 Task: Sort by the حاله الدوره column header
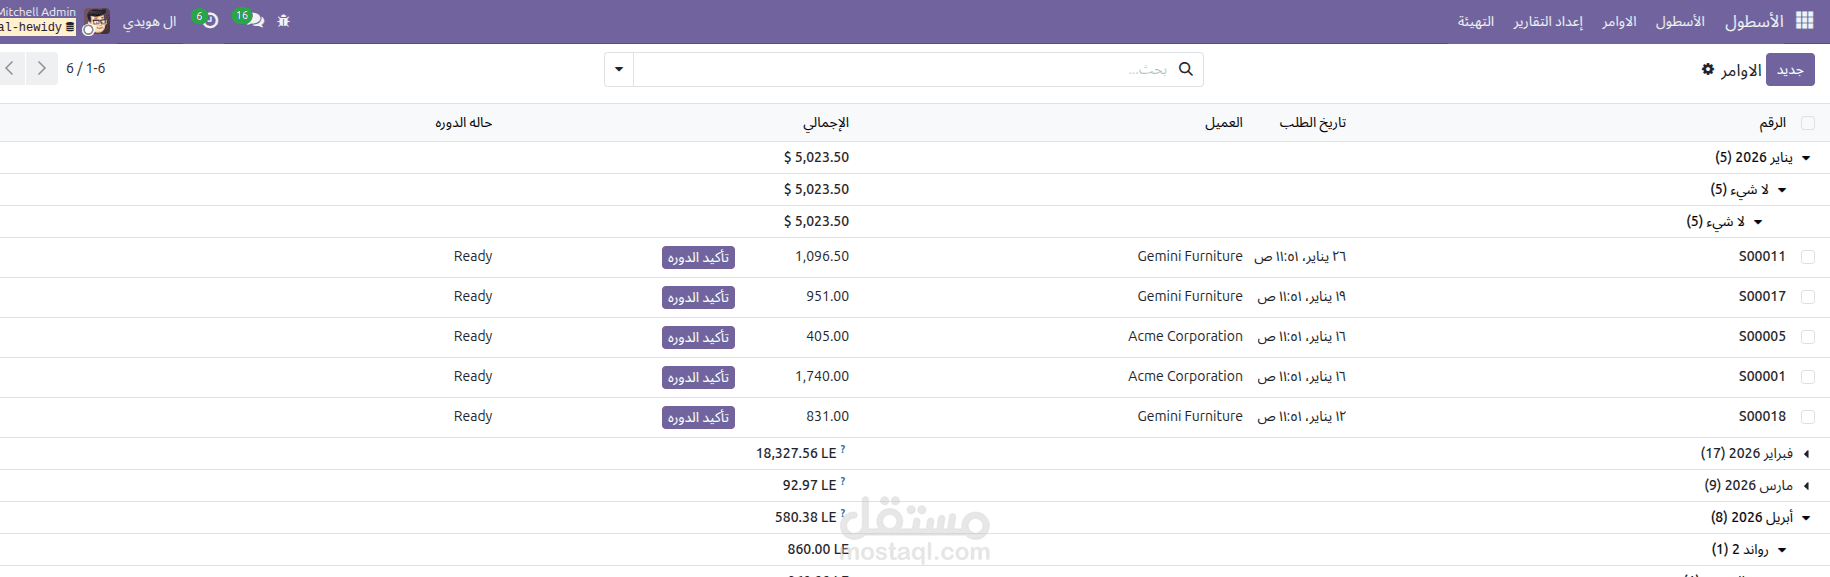(463, 122)
